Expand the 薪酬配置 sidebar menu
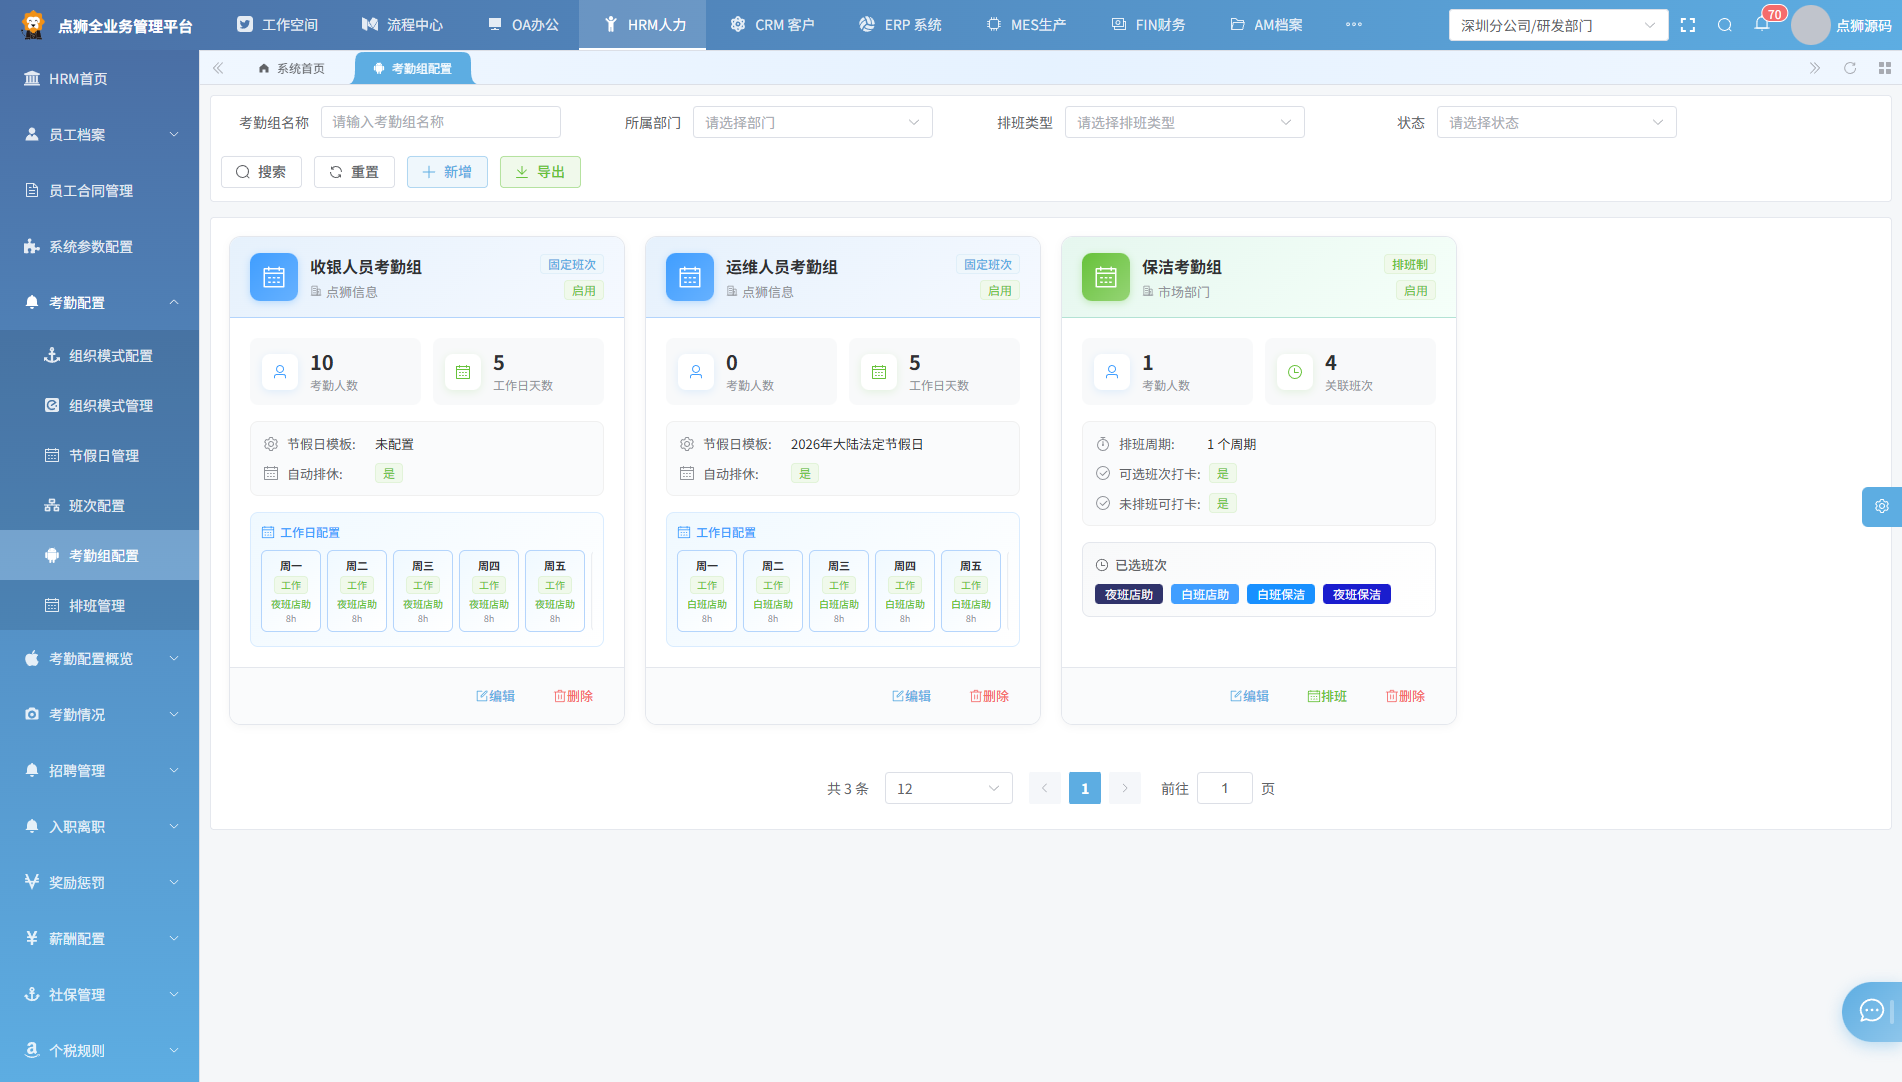Image resolution: width=1902 pixels, height=1082 pixels. pos(99,938)
